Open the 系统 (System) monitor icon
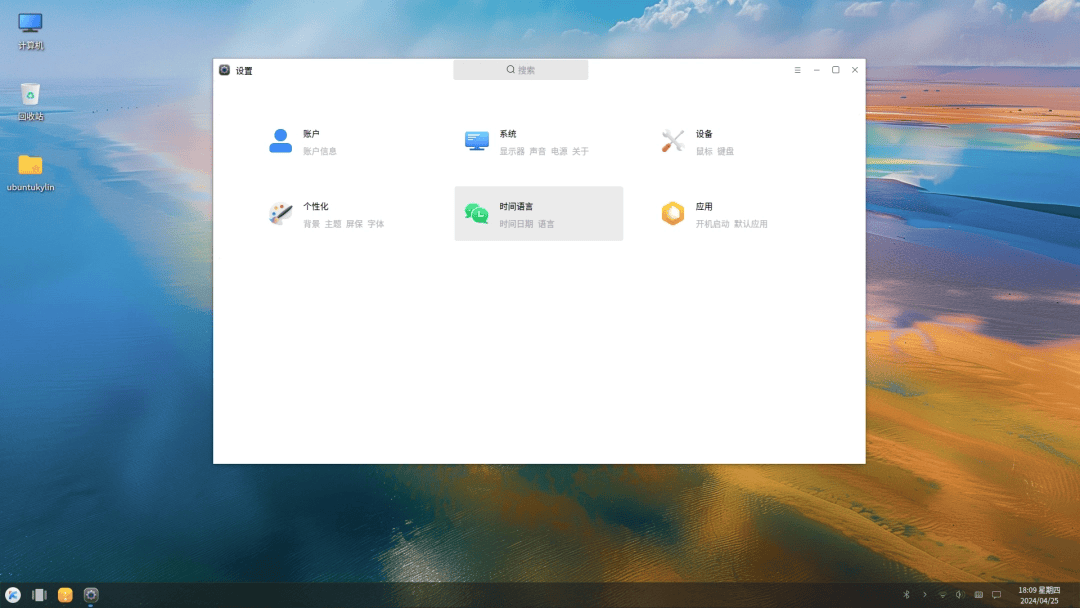 coord(477,141)
